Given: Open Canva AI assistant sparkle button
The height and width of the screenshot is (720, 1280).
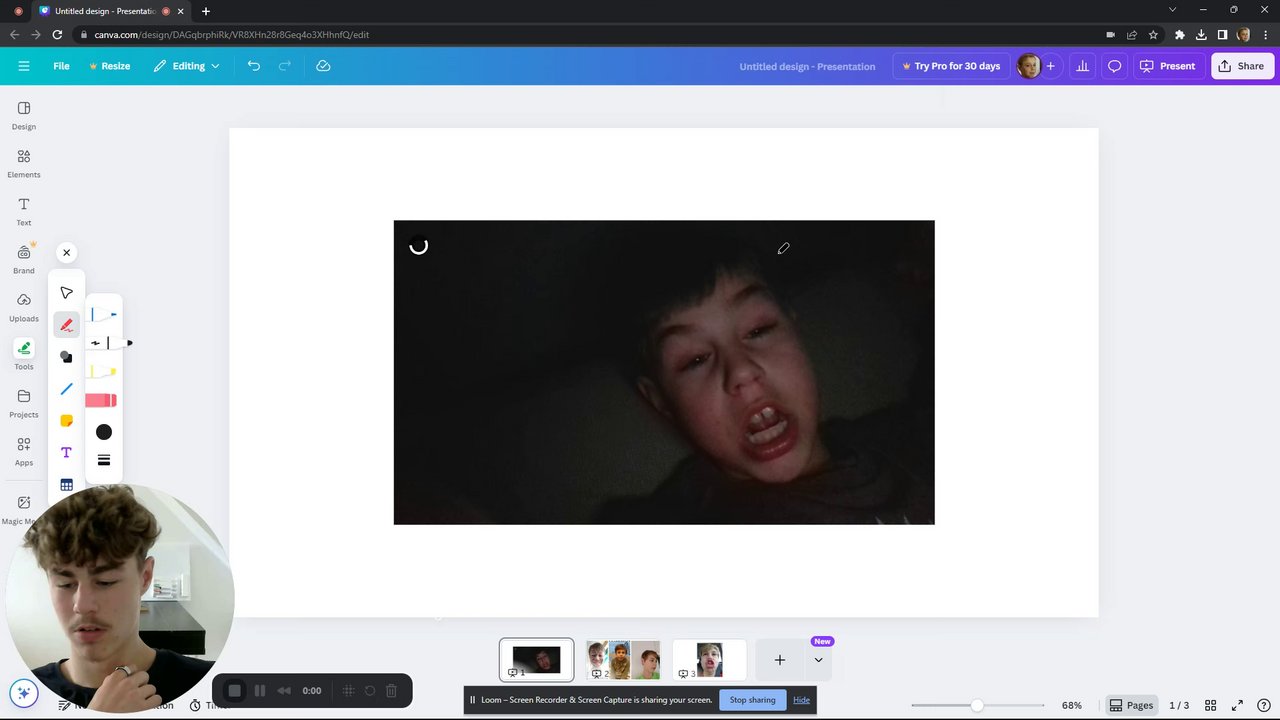Looking at the screenshot, I should click(24, 692).
